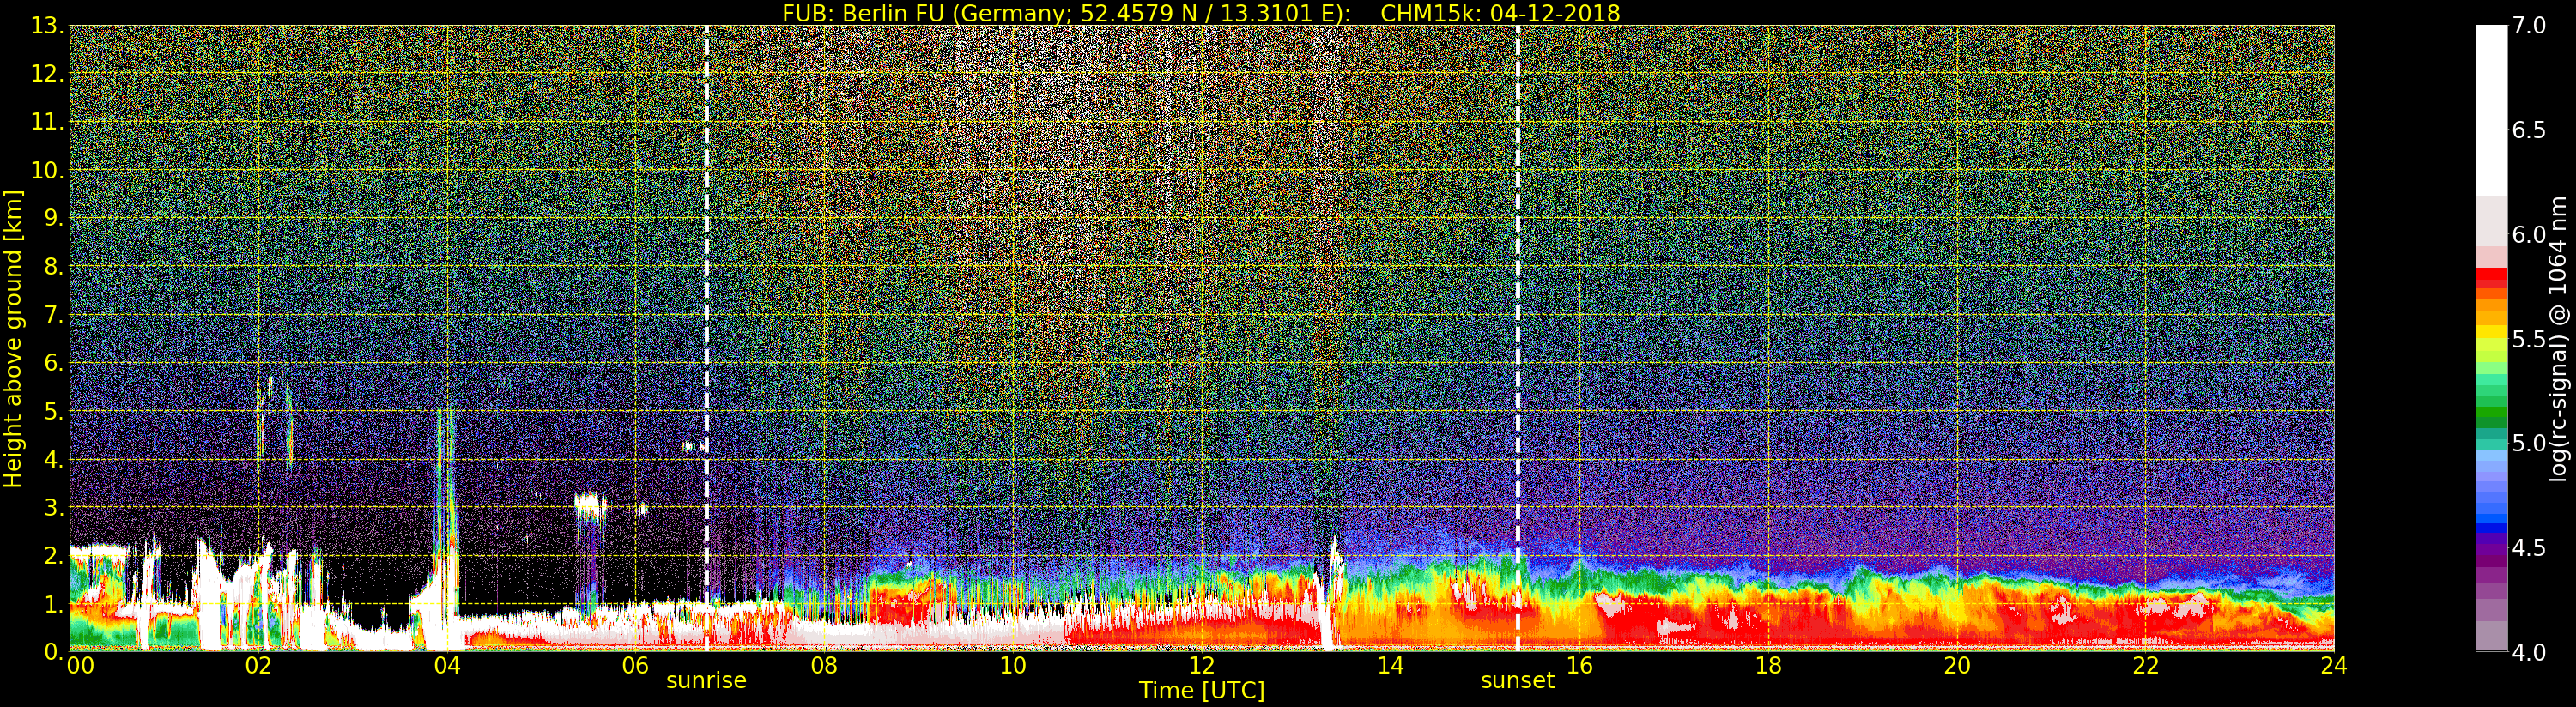The width and height of the screenshot is (2576, 707).
Task: Click the '18' time axis tick label
Action: (1768, 665)
